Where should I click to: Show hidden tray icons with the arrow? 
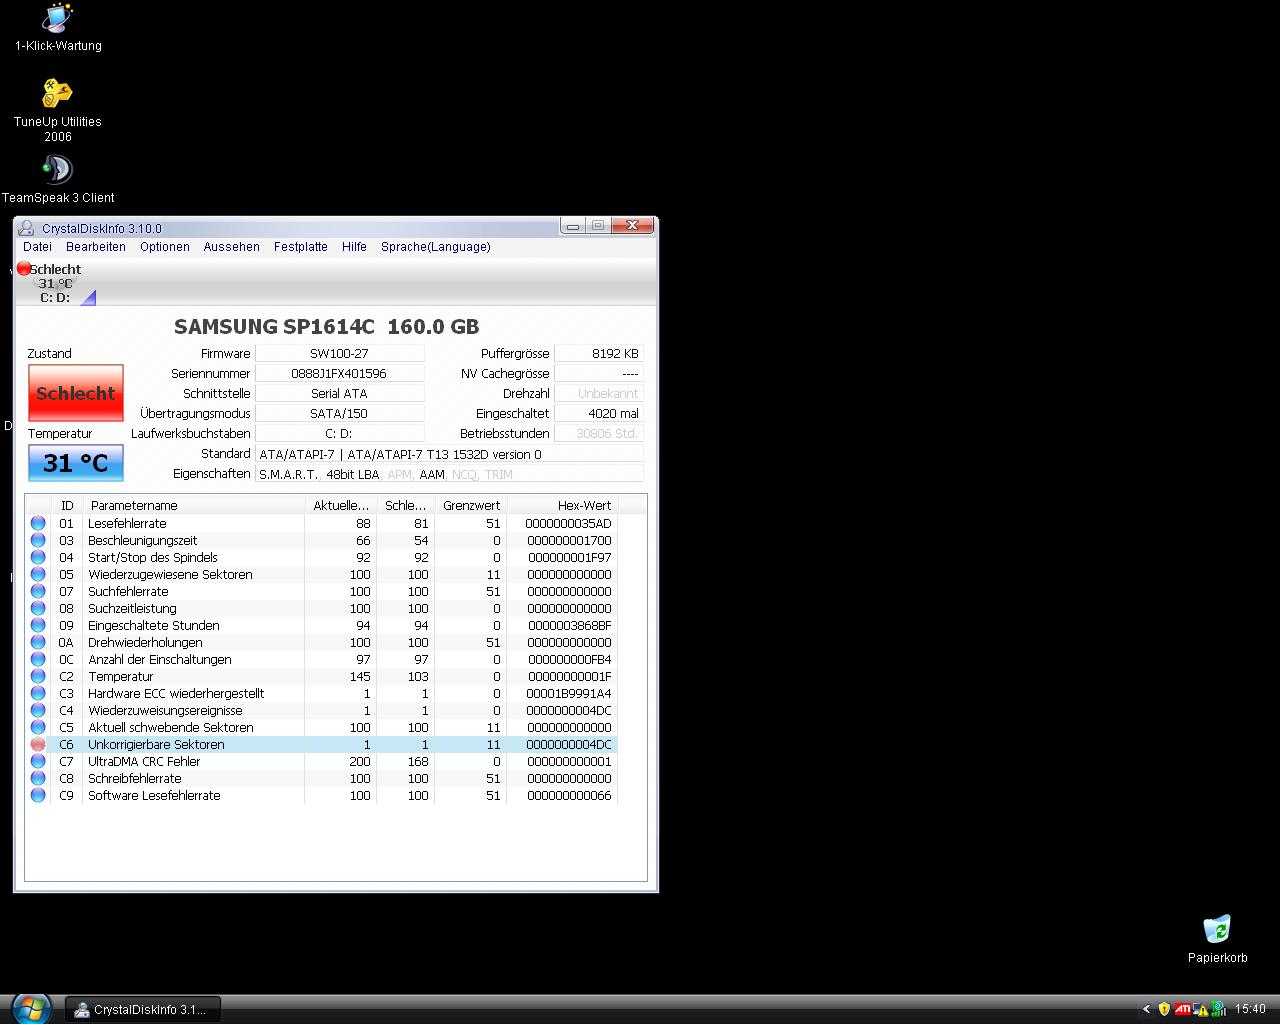point(1147,1009)
